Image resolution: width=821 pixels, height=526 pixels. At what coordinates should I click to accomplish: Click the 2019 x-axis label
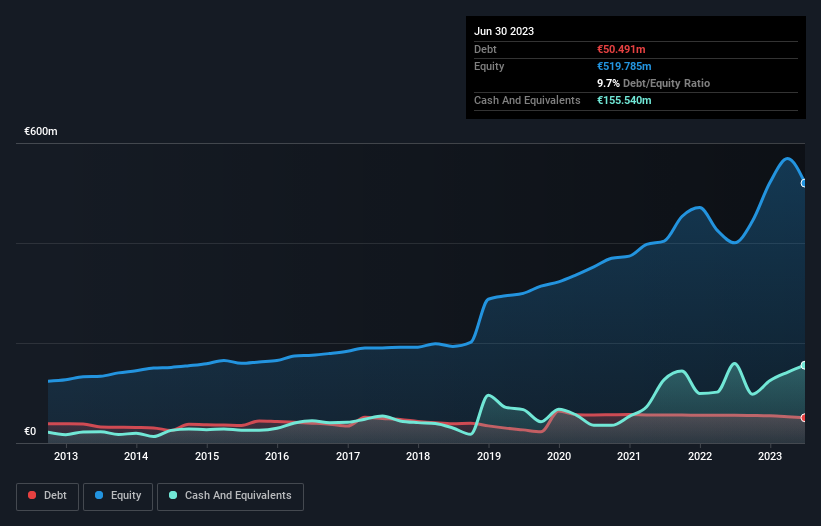pos(489,456)
